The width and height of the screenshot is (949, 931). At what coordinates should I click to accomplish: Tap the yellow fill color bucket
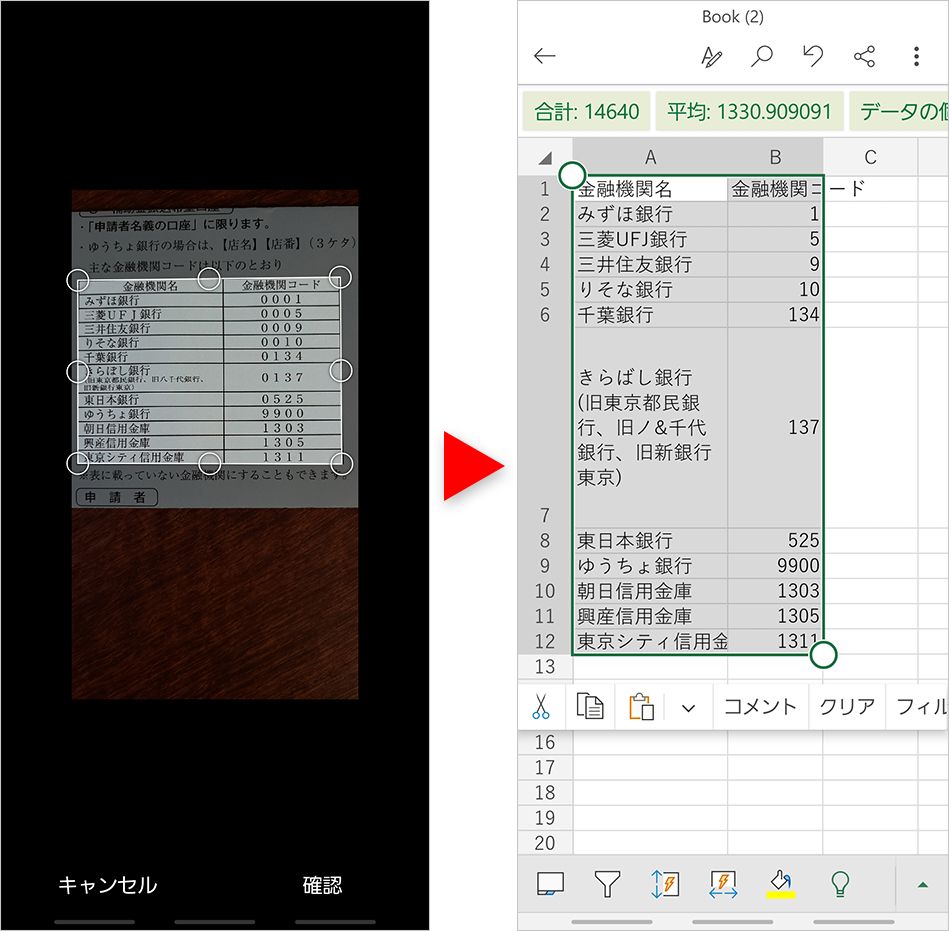click(781, 884)
